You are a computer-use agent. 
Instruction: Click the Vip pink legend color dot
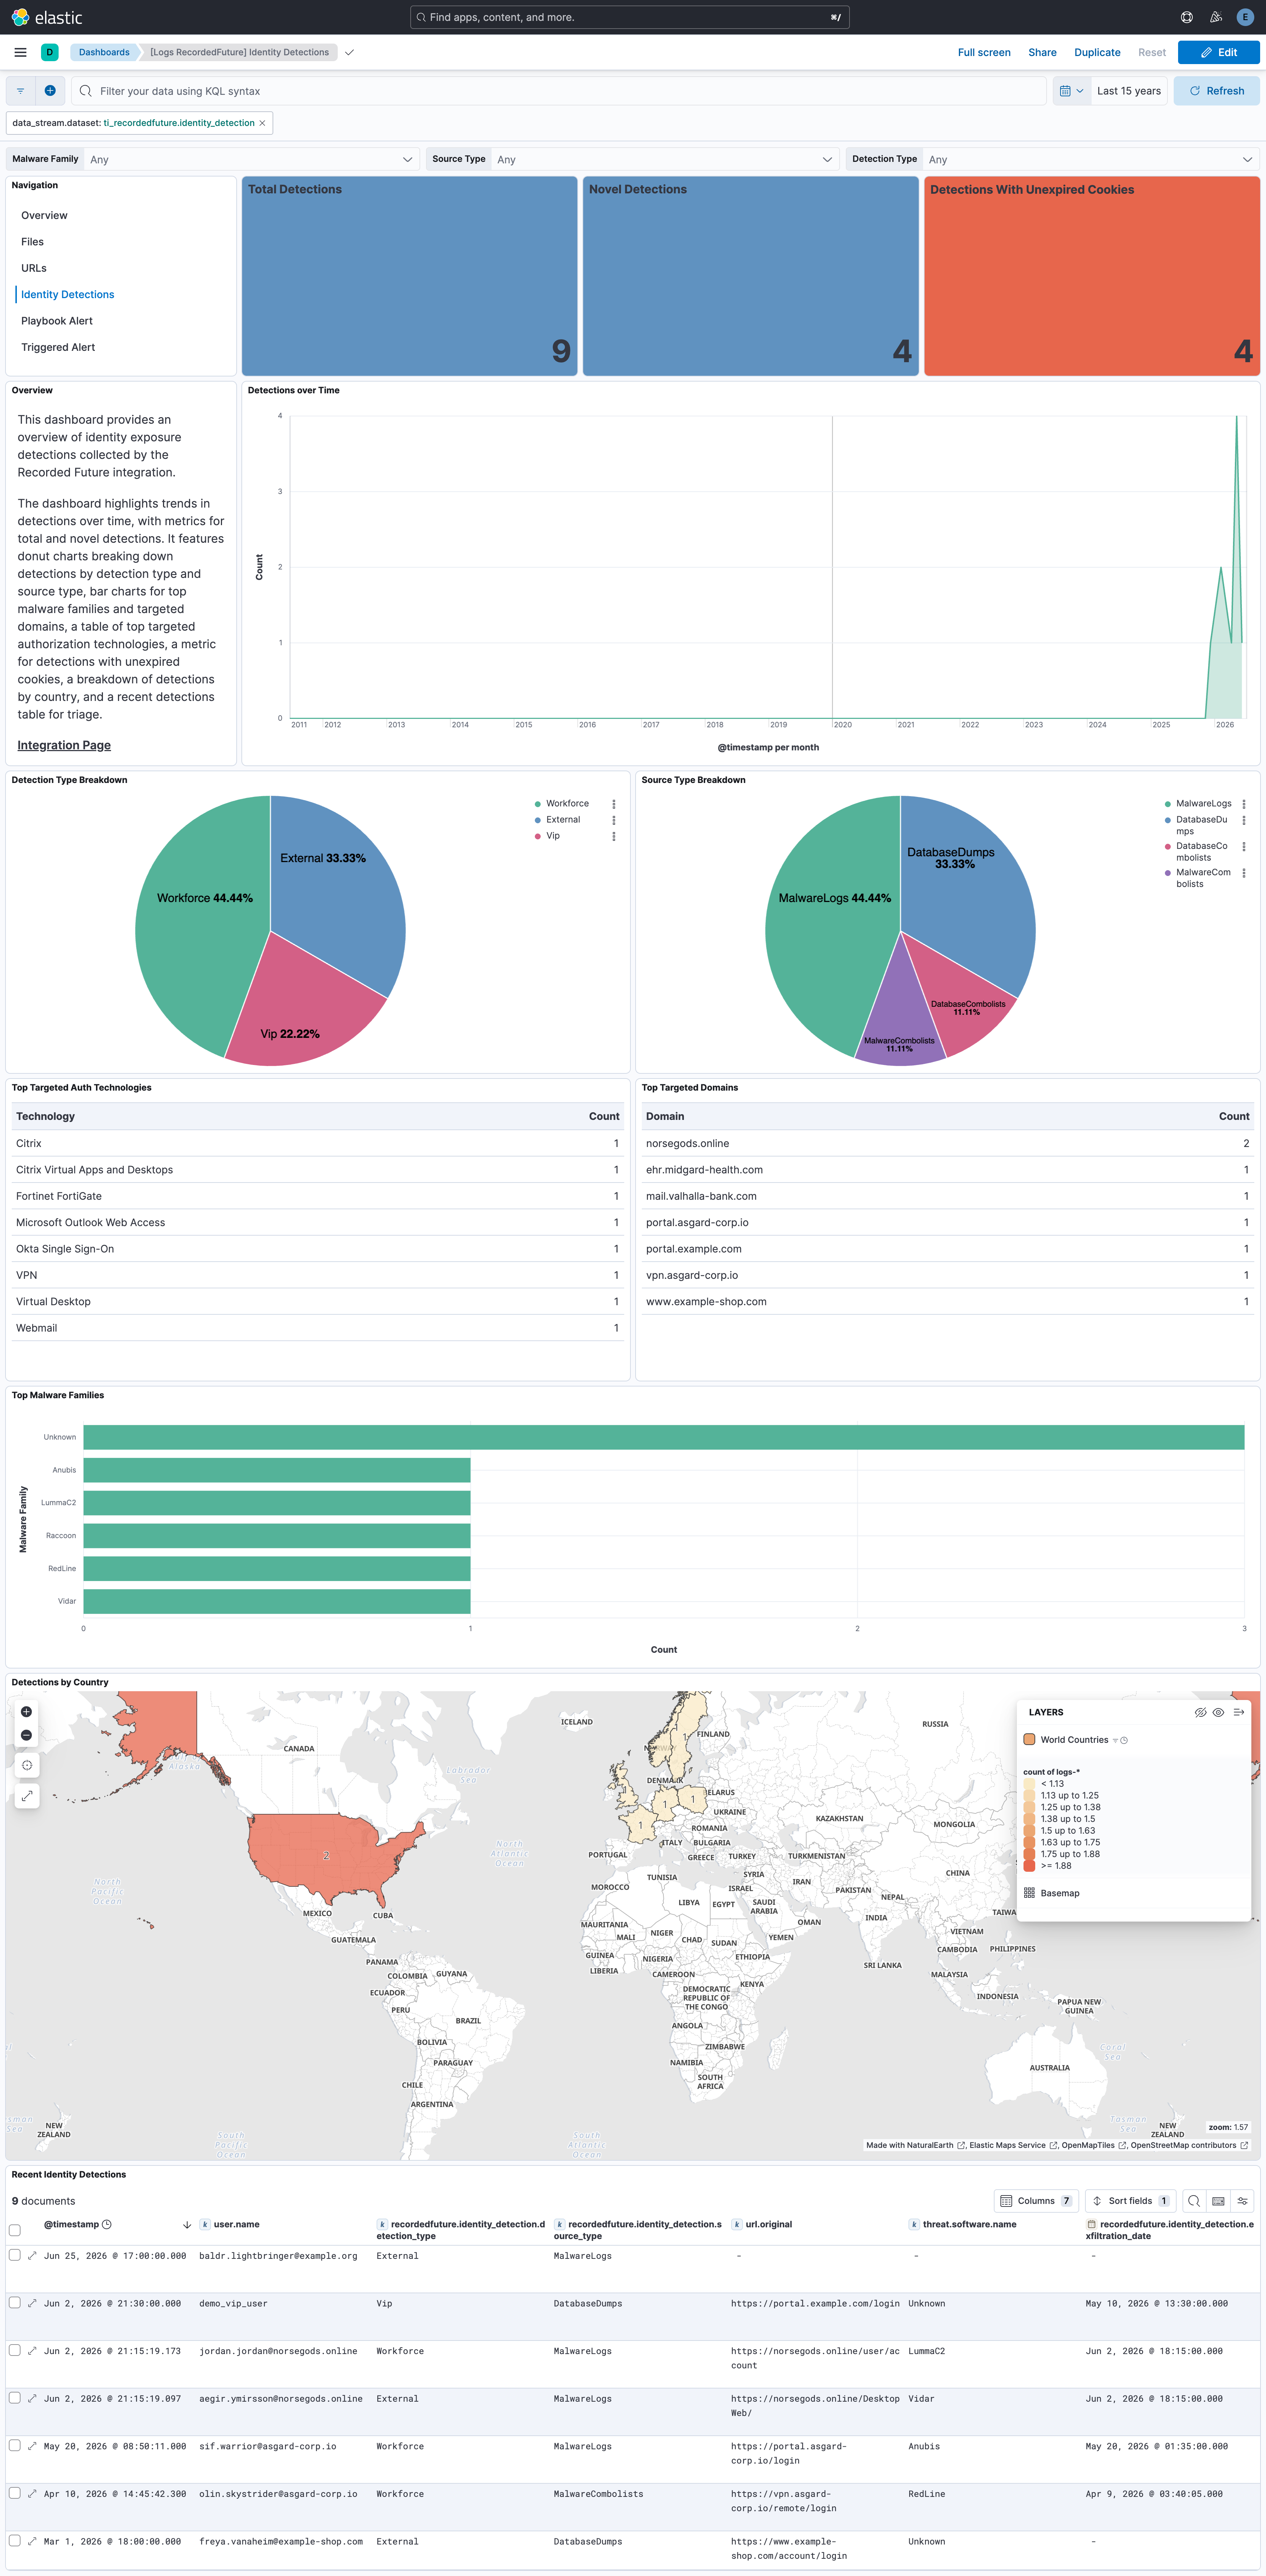(x=538, y=836)
